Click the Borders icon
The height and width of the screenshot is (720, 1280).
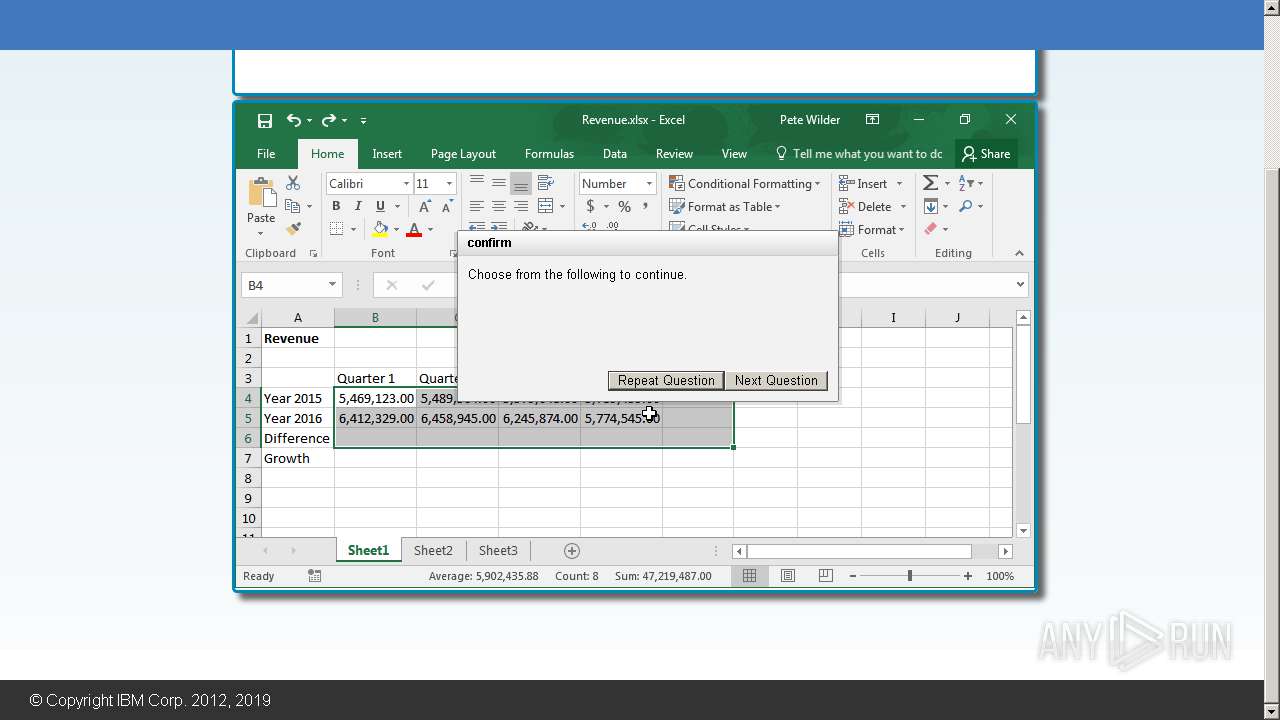(x=336, y=229)
